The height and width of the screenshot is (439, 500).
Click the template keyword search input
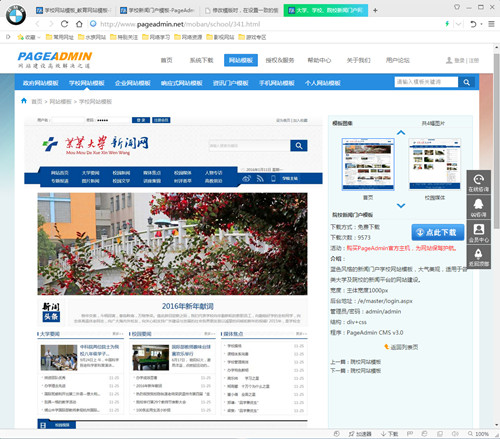[426, 82]
